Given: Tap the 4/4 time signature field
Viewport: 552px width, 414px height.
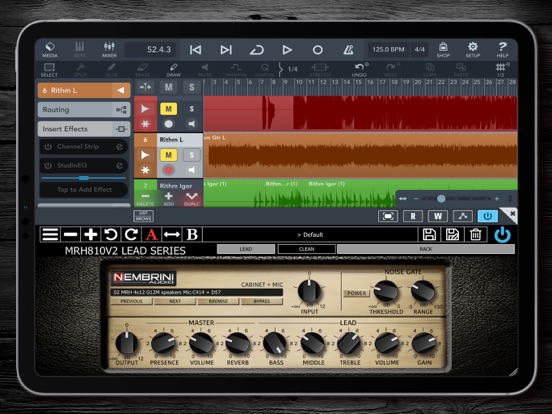Looking at the screenshot, I should pyautogui.click(x=420, y=50).
